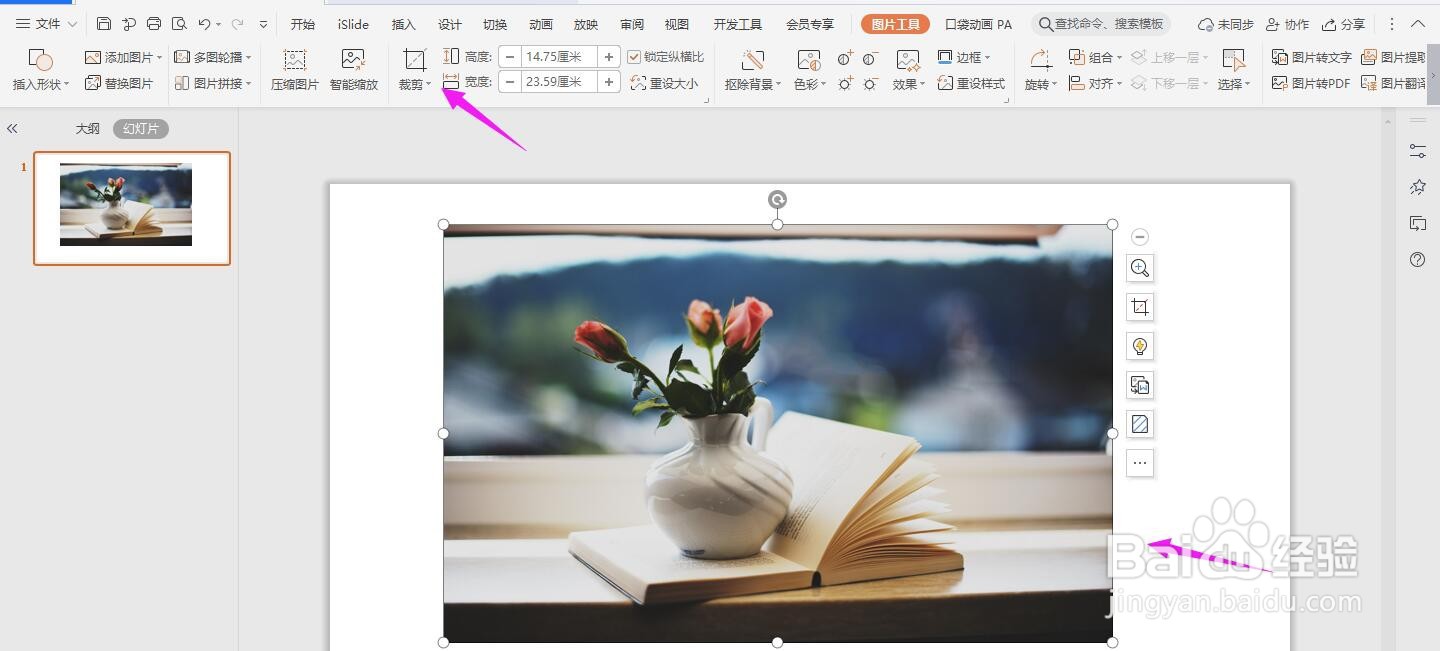Click the Smart Zoom (智能缩放) icon

click(x=353, y=60)
